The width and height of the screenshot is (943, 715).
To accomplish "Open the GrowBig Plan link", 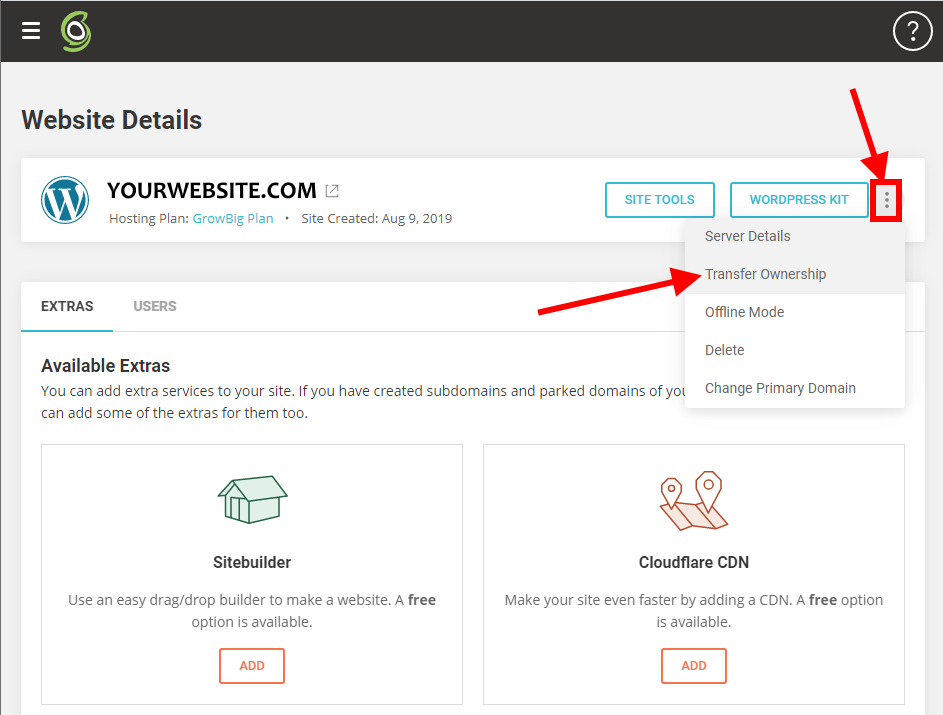I will (x=233, y=218).
